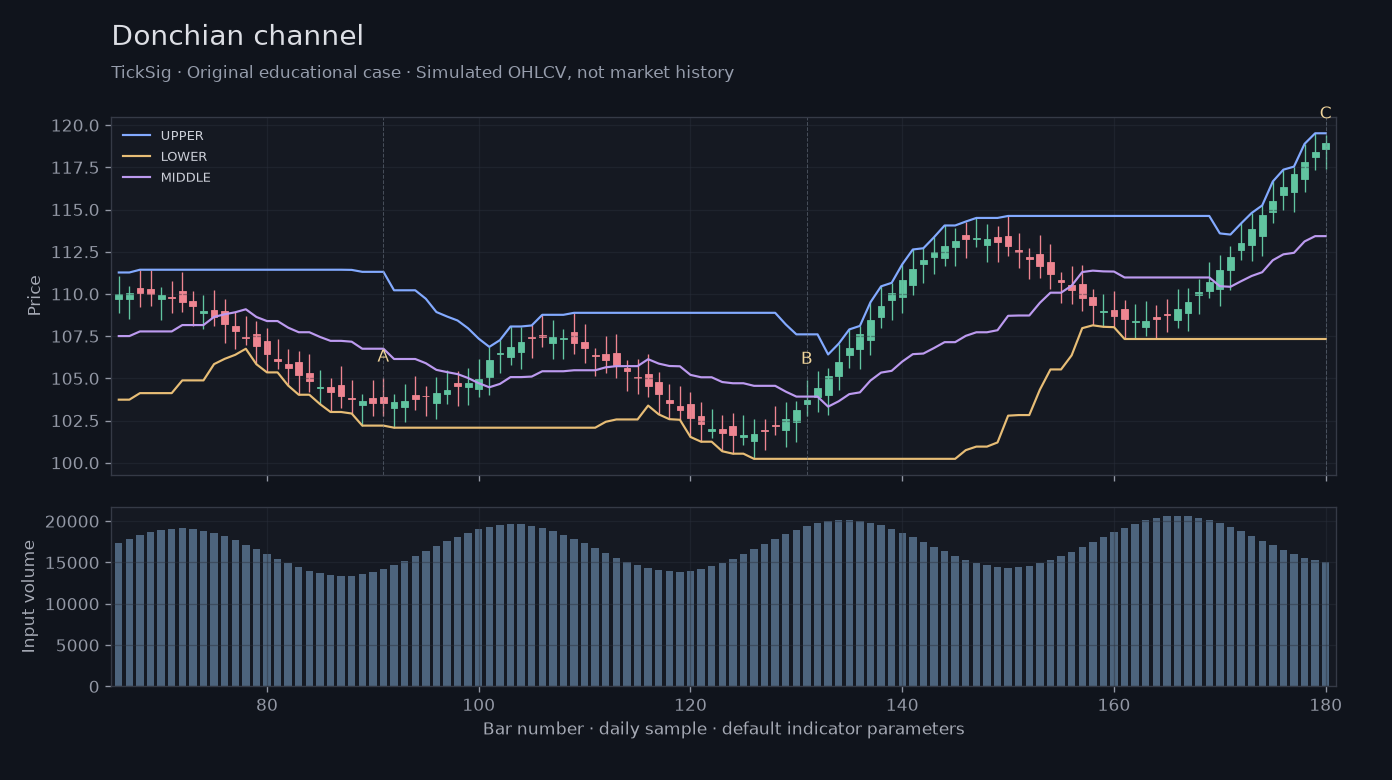Click the "Input volume" axis label
This screenshot has width=1392, height=780.
click(30, 596)
